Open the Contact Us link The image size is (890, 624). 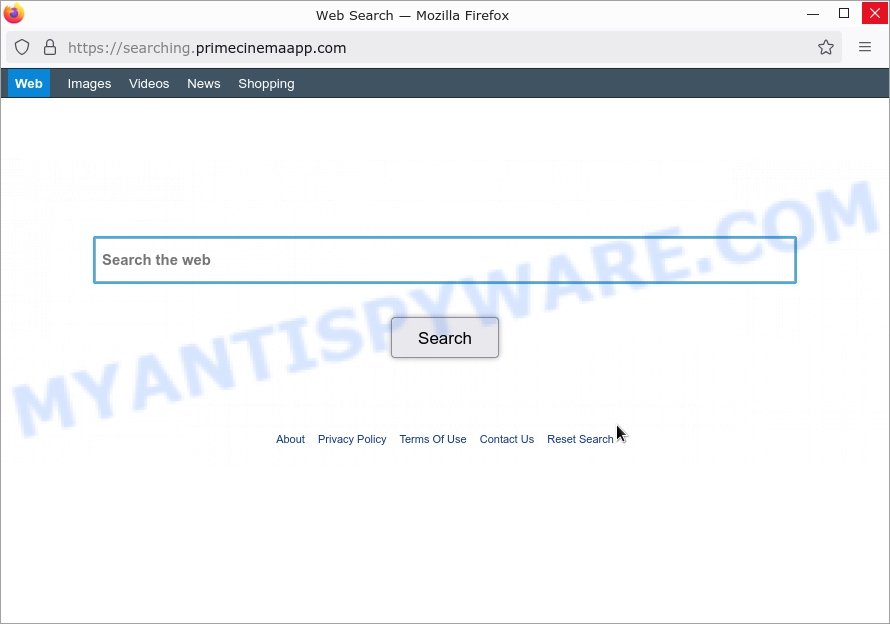pyautogui.click(x=507, y=439)
